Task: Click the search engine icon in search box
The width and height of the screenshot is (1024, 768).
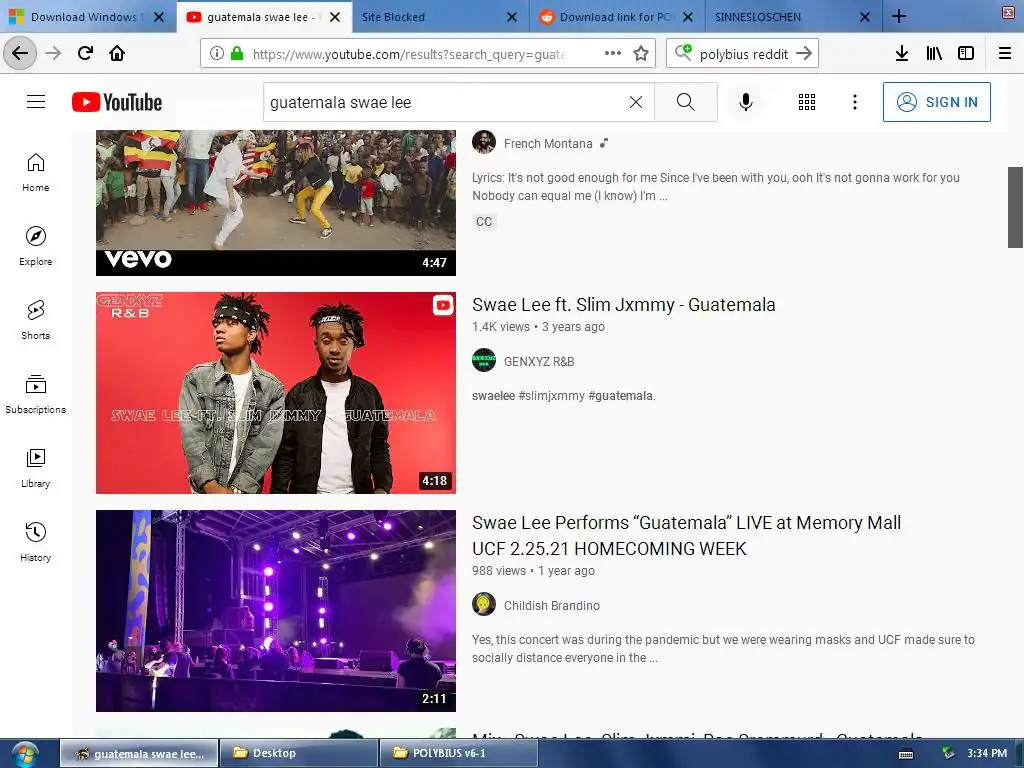Action: point(683,52)
